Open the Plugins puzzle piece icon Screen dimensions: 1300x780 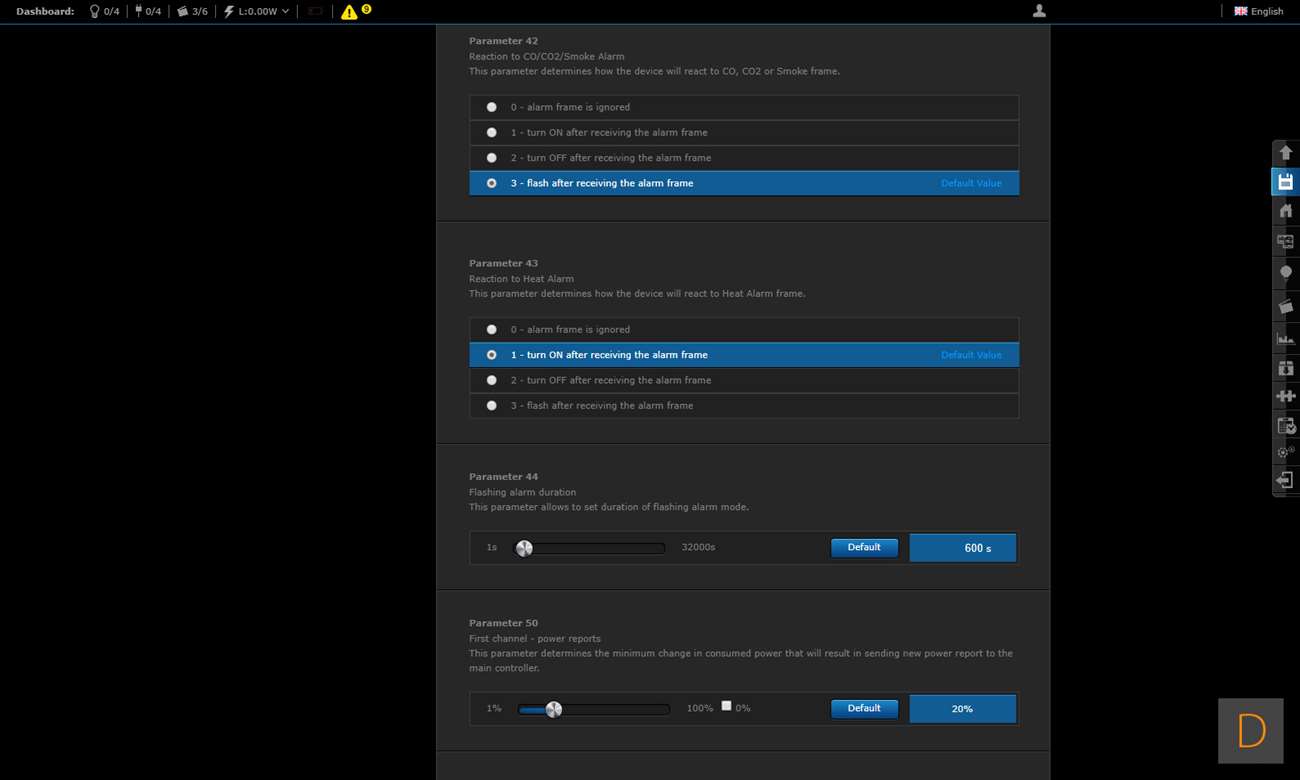[1285, 396]
